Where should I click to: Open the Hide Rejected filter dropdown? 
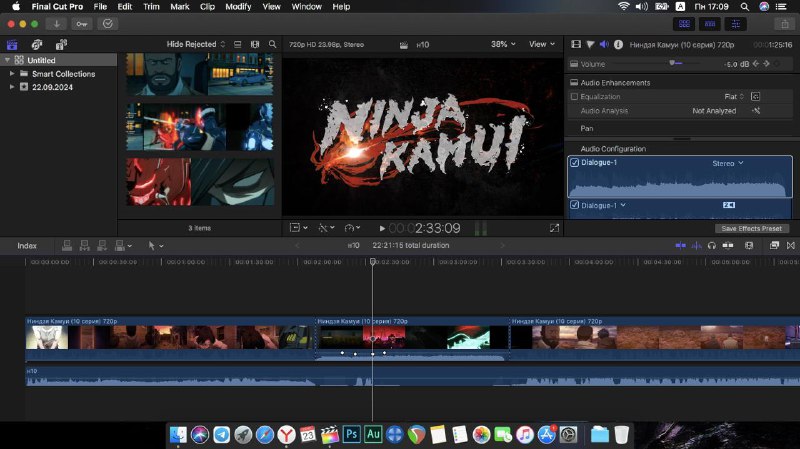[195, 44]
